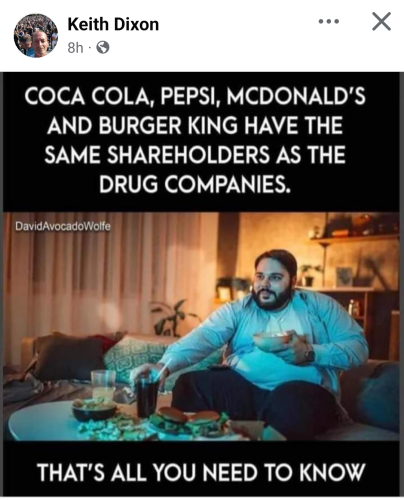Click the globe public privacy icon
The image size is (404, 500).
coord(103,48)
